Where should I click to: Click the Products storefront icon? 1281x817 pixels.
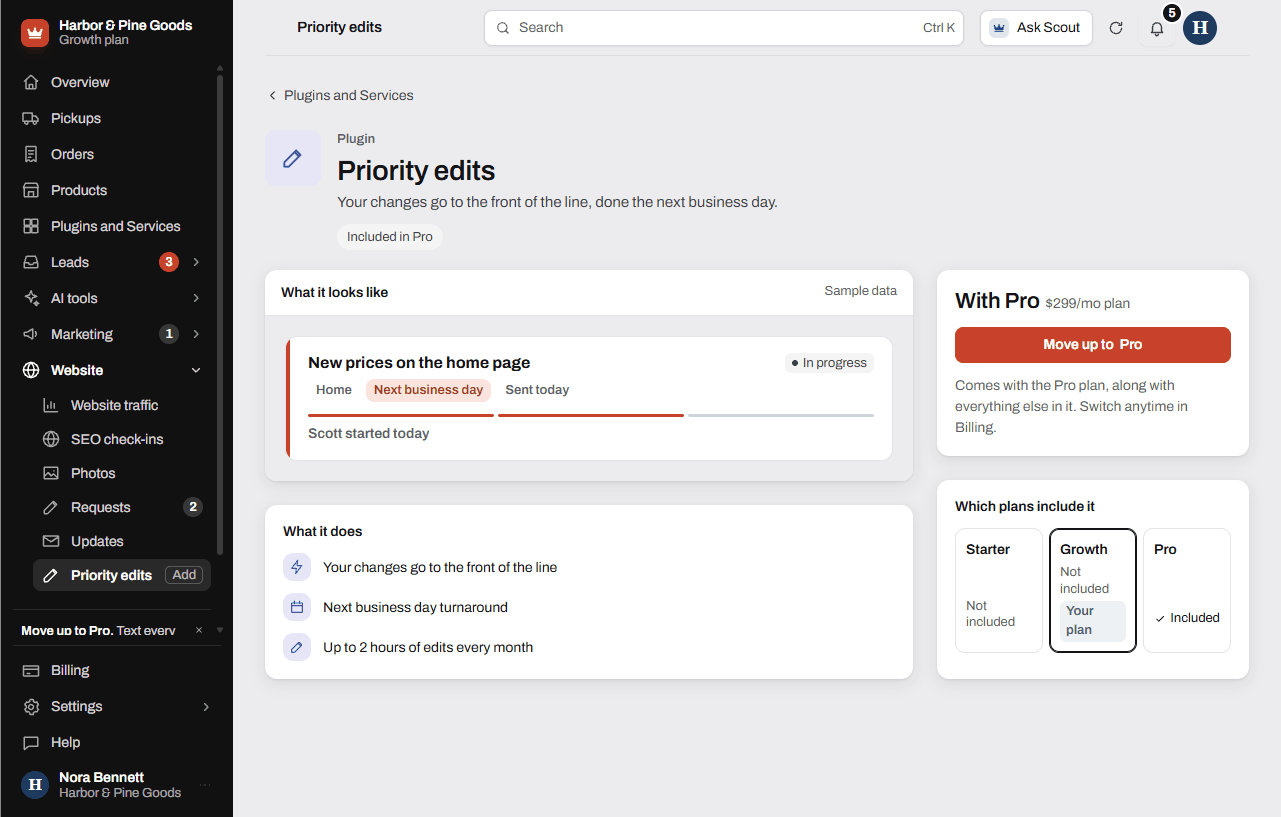click(x=31, y=190)
